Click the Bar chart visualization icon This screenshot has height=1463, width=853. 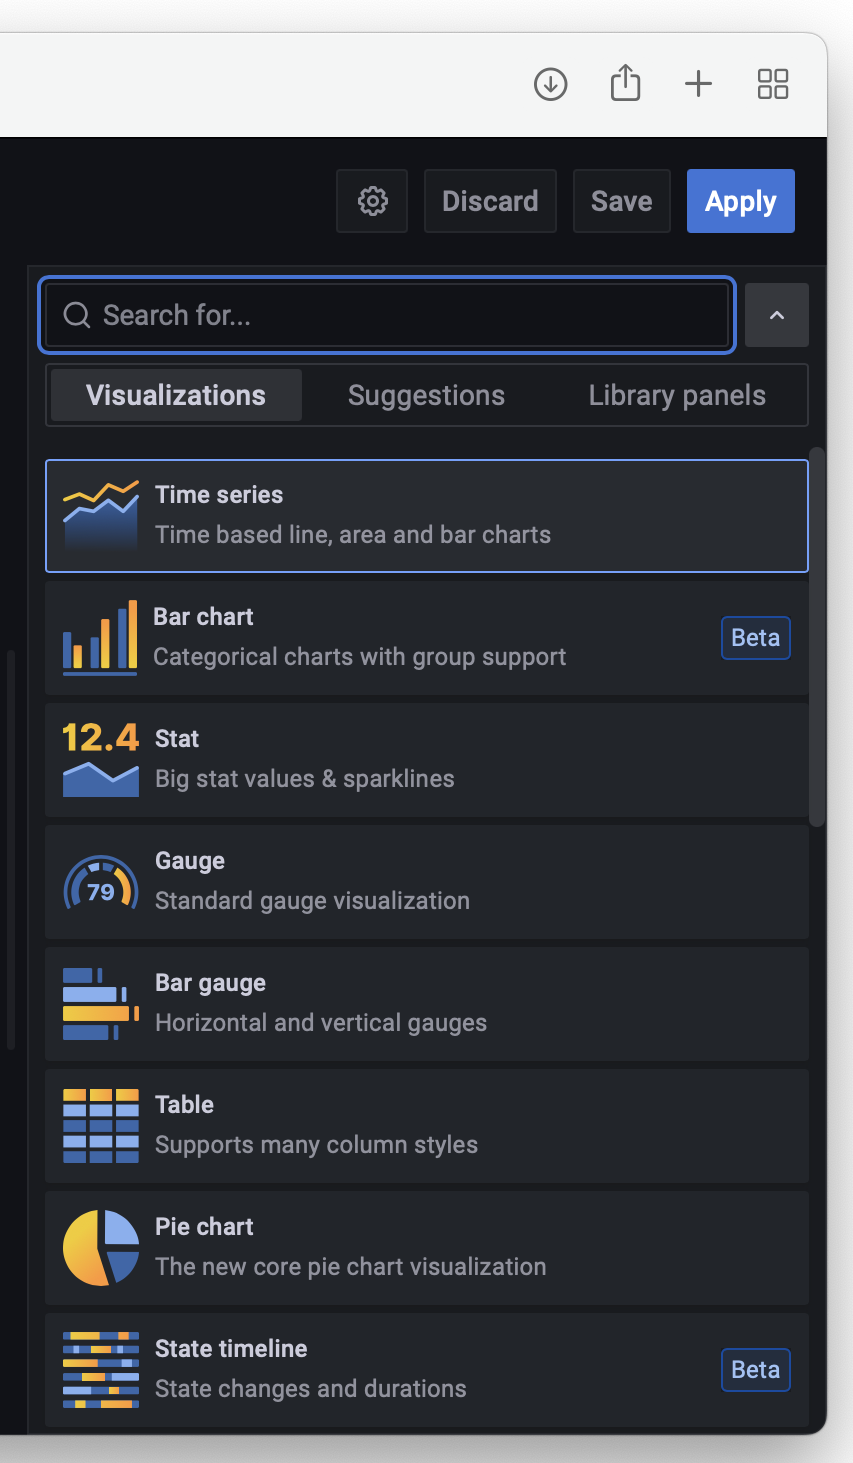click(100, 638)
